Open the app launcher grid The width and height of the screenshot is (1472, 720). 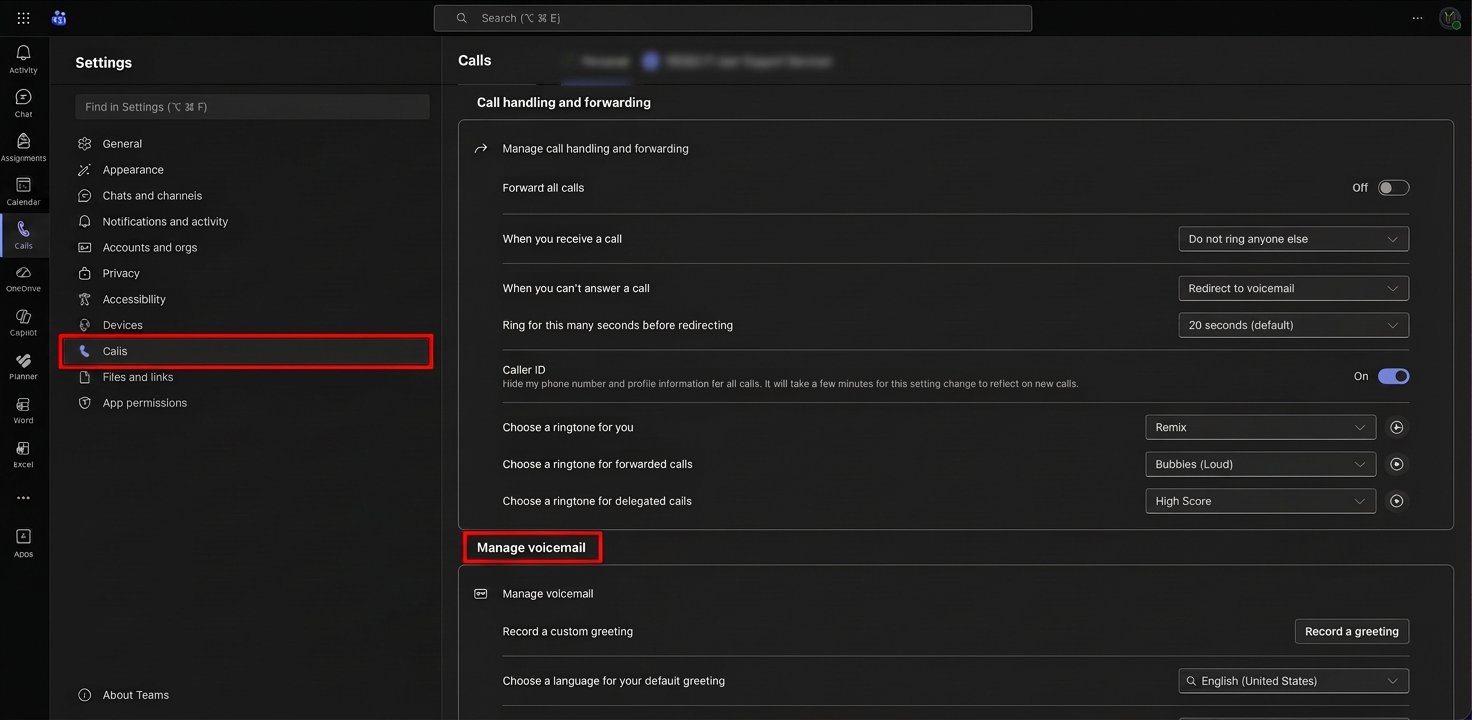pos(23,18)
